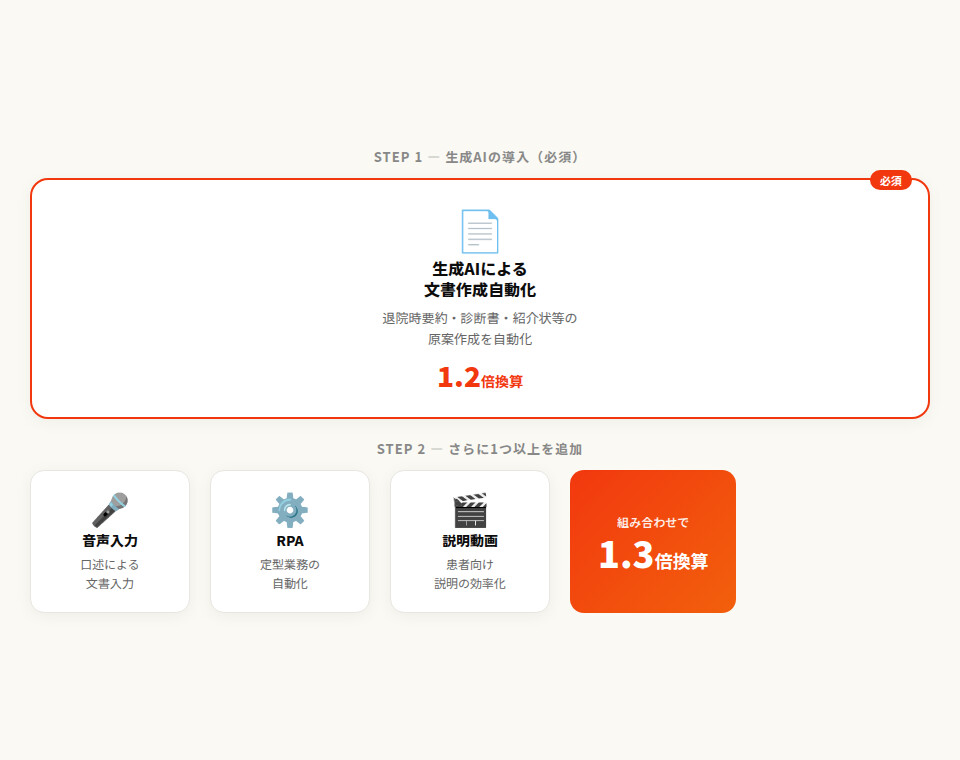Select the clapperboard icon on the 説明動画 card
Viewport: 960px width, 760px height.
pos(470,510)
